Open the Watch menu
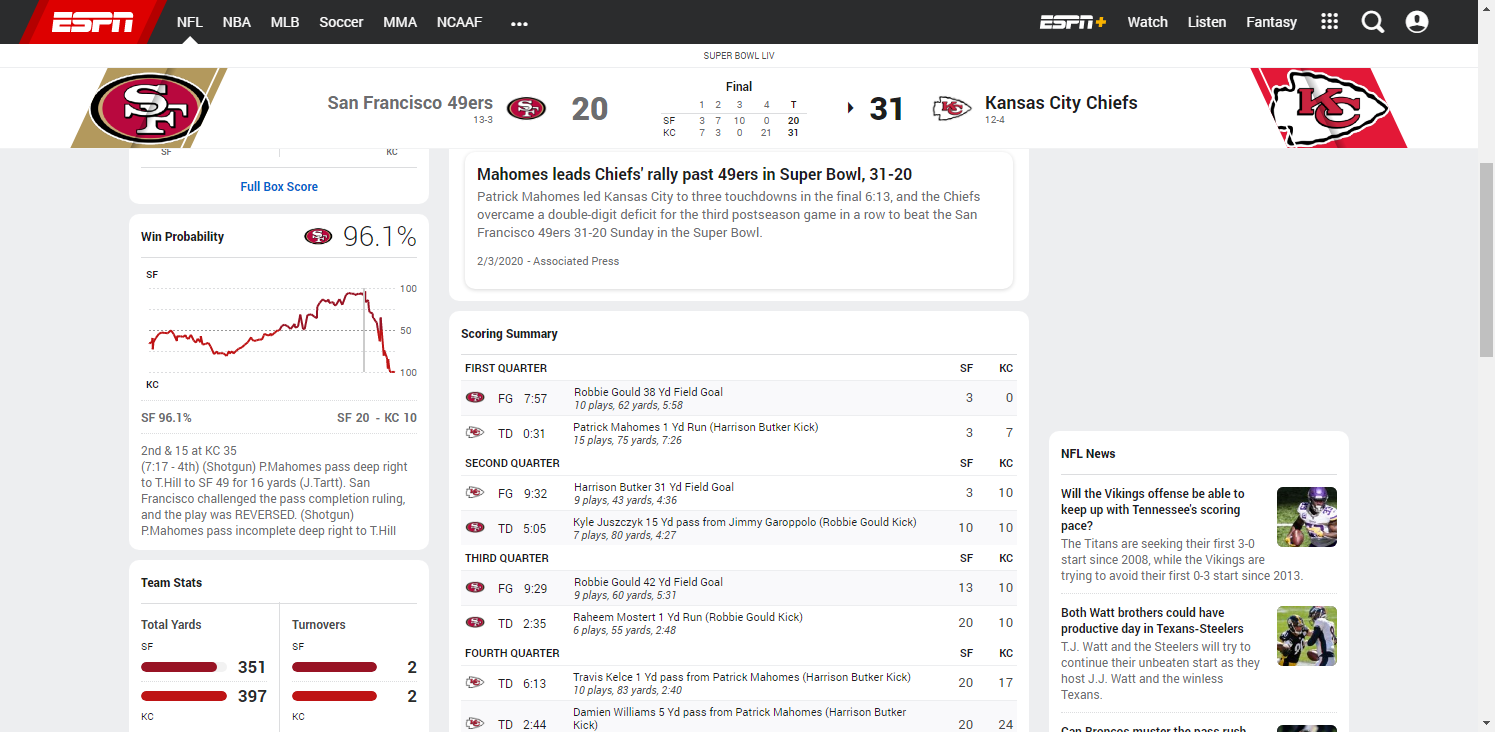The image size is (1495, 732). (x=1147, y=22)
